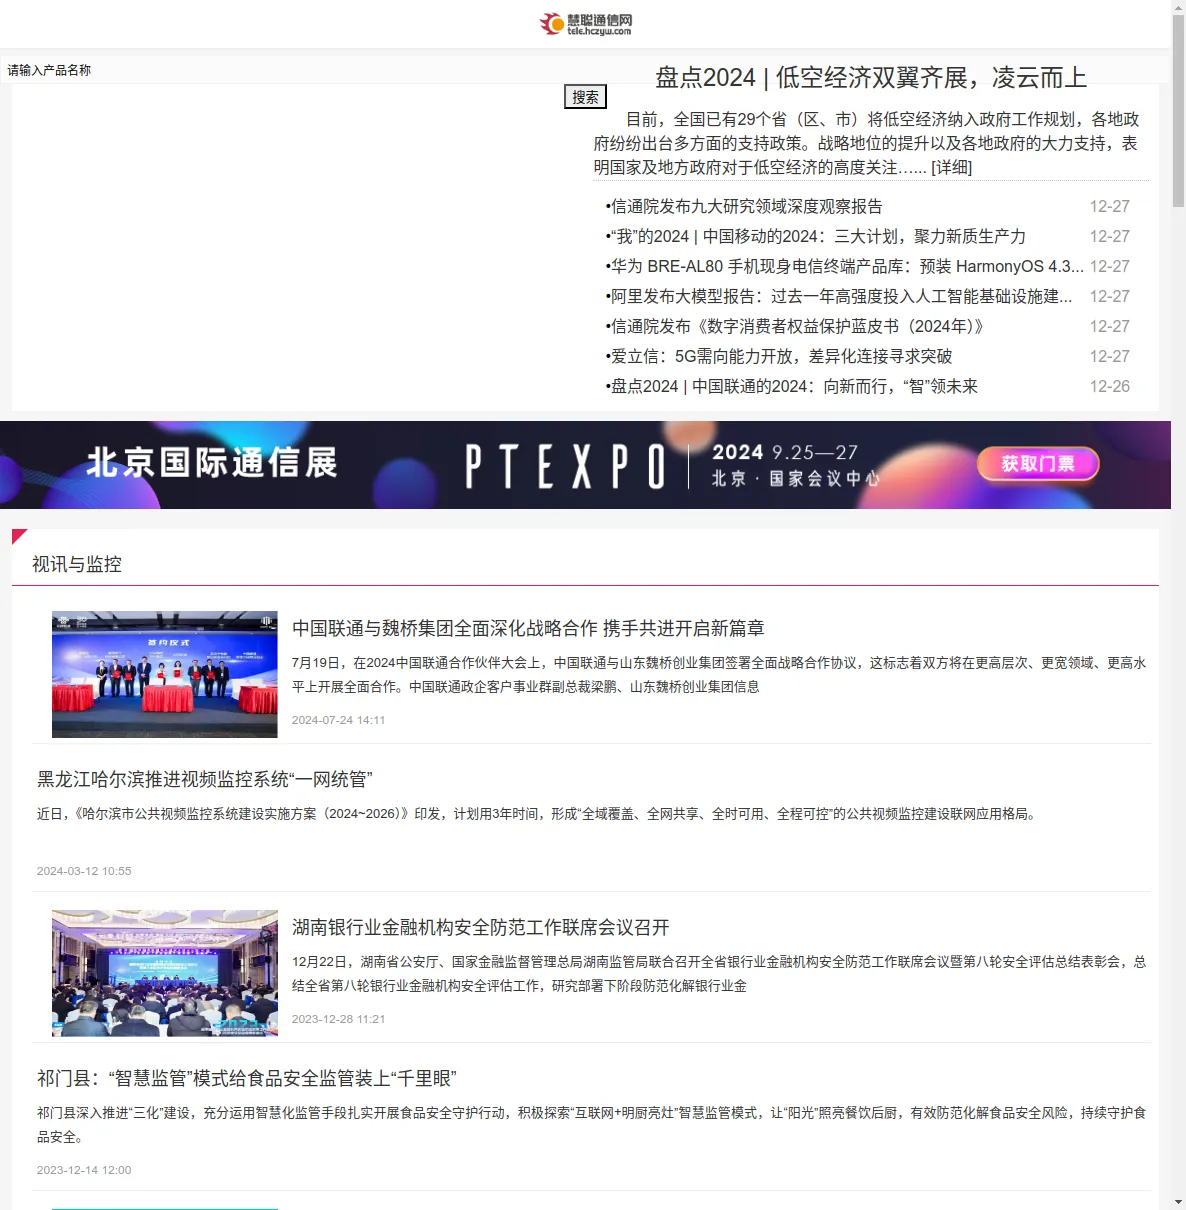The image size is (1186, 1210).
Task: Open 盘点2024 | 中国联通的2024 article
Action: click(793, 386)
